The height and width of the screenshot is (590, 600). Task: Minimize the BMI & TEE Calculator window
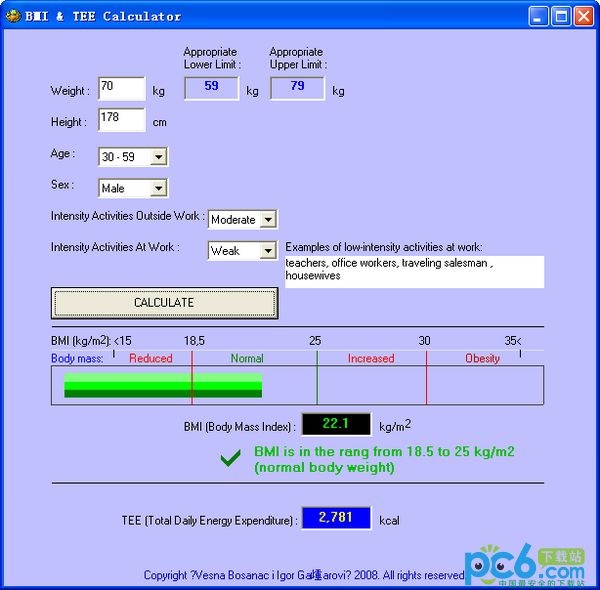[x=538, y=16]
